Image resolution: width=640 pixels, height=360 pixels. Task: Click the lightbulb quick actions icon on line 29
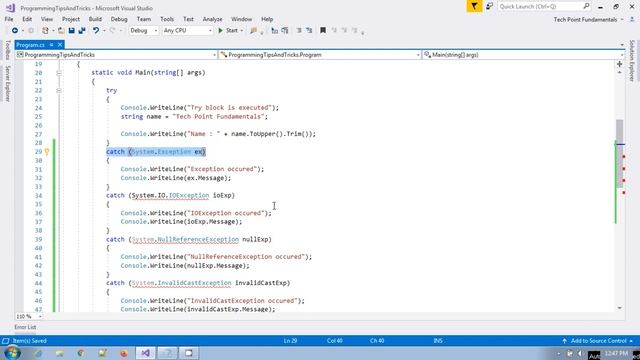(47, 152)
